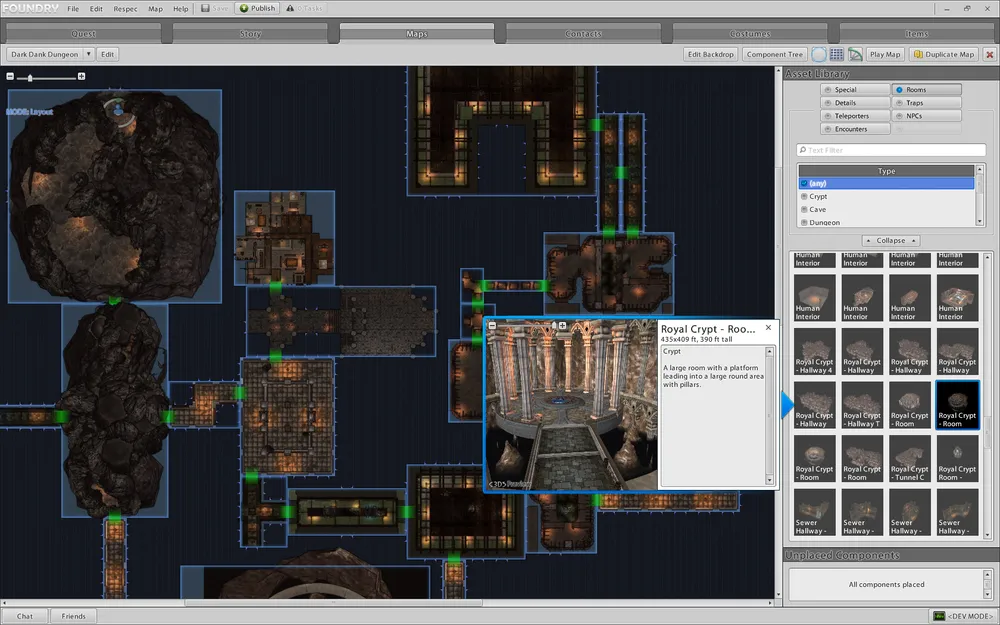Click the green angle measure icon in toolbar
The image size is (1000, 625).
point(856,54)
